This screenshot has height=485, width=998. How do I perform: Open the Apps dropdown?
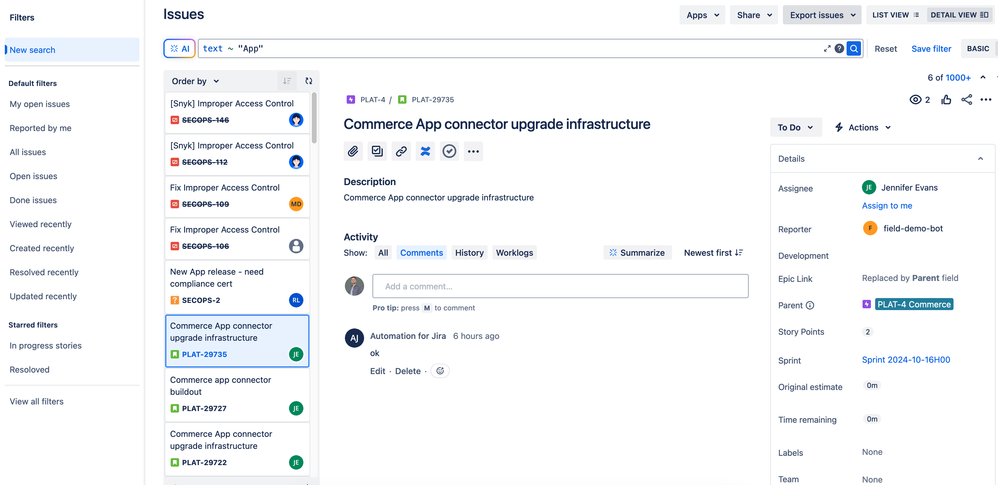703,15
